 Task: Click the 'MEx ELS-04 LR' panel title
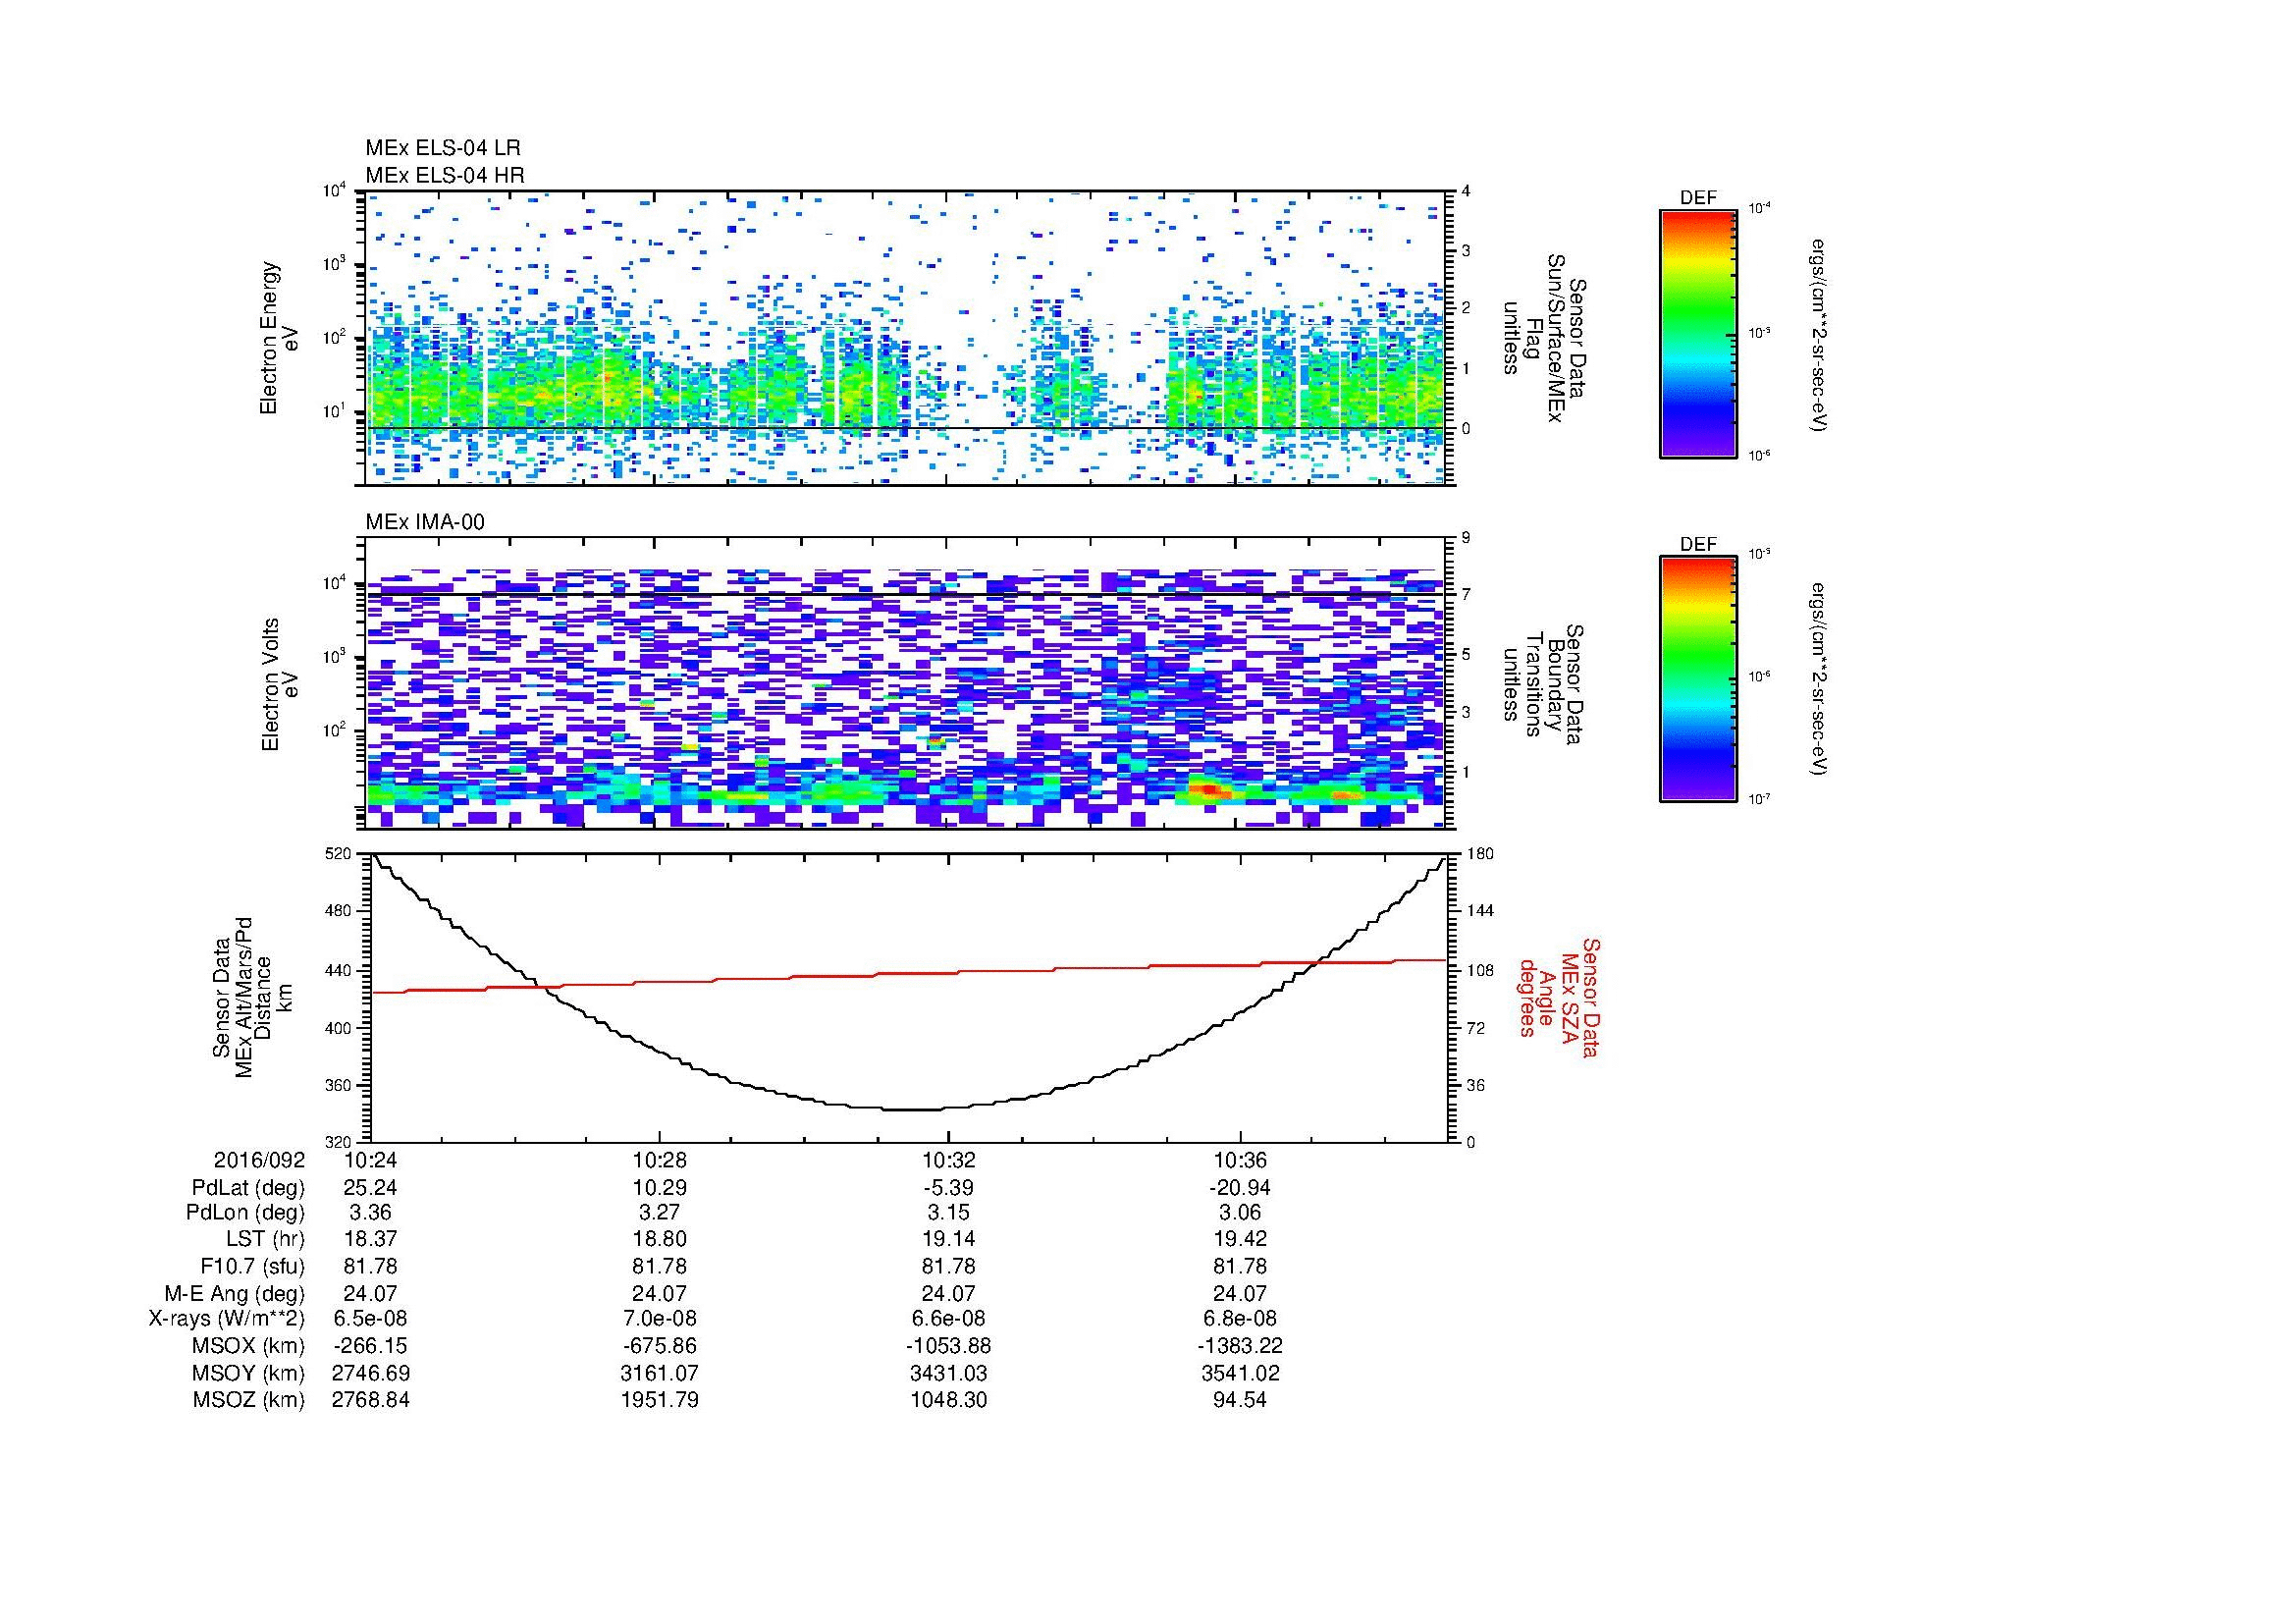pos(442,148)
